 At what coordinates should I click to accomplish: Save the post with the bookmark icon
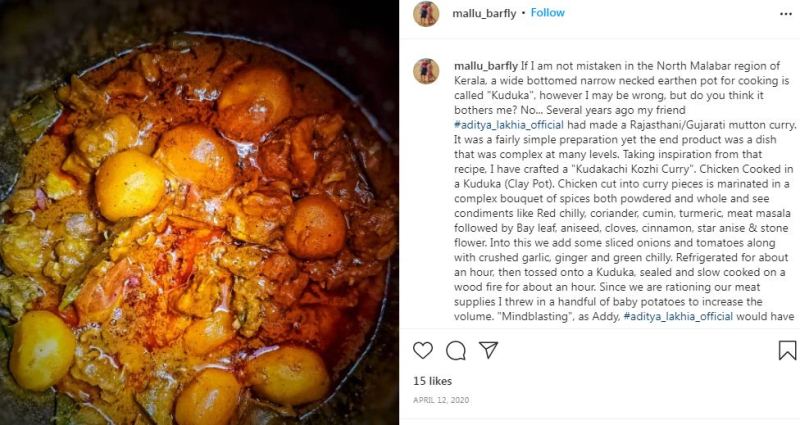787,350
